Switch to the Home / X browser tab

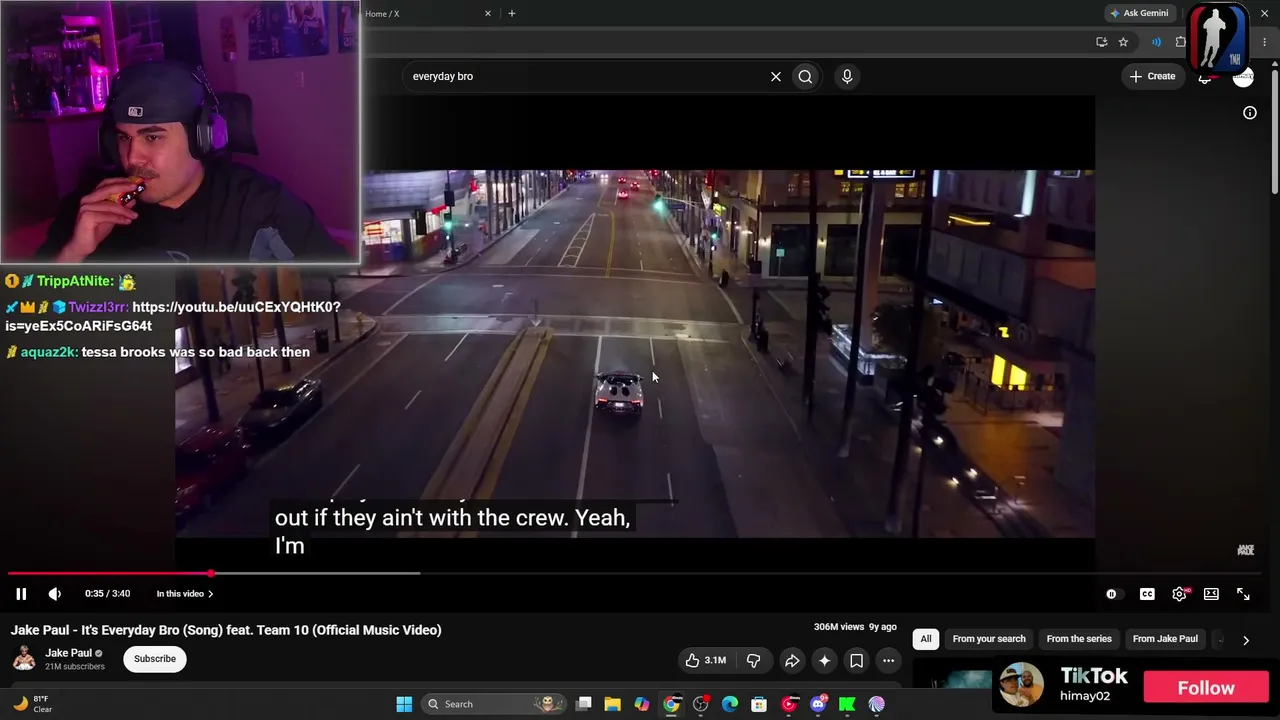click(422, 13)
